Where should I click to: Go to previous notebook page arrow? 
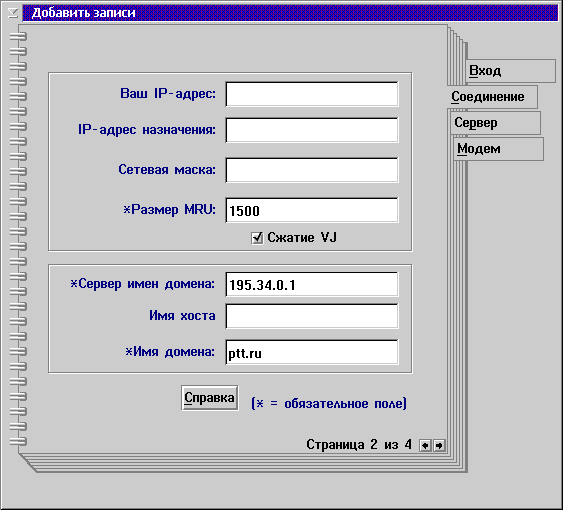click(x=425, y=446)
